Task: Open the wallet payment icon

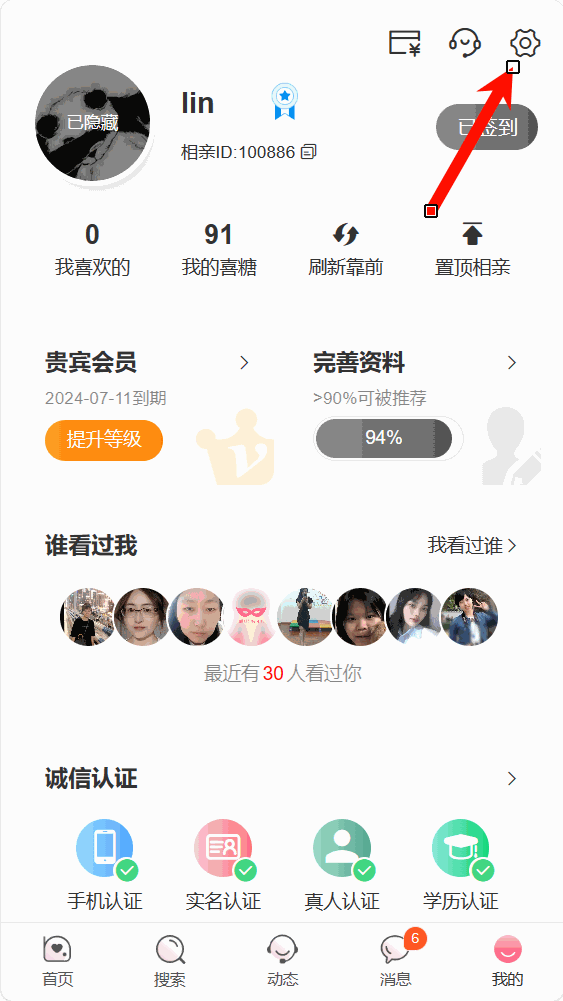Action: click(405, 43)
